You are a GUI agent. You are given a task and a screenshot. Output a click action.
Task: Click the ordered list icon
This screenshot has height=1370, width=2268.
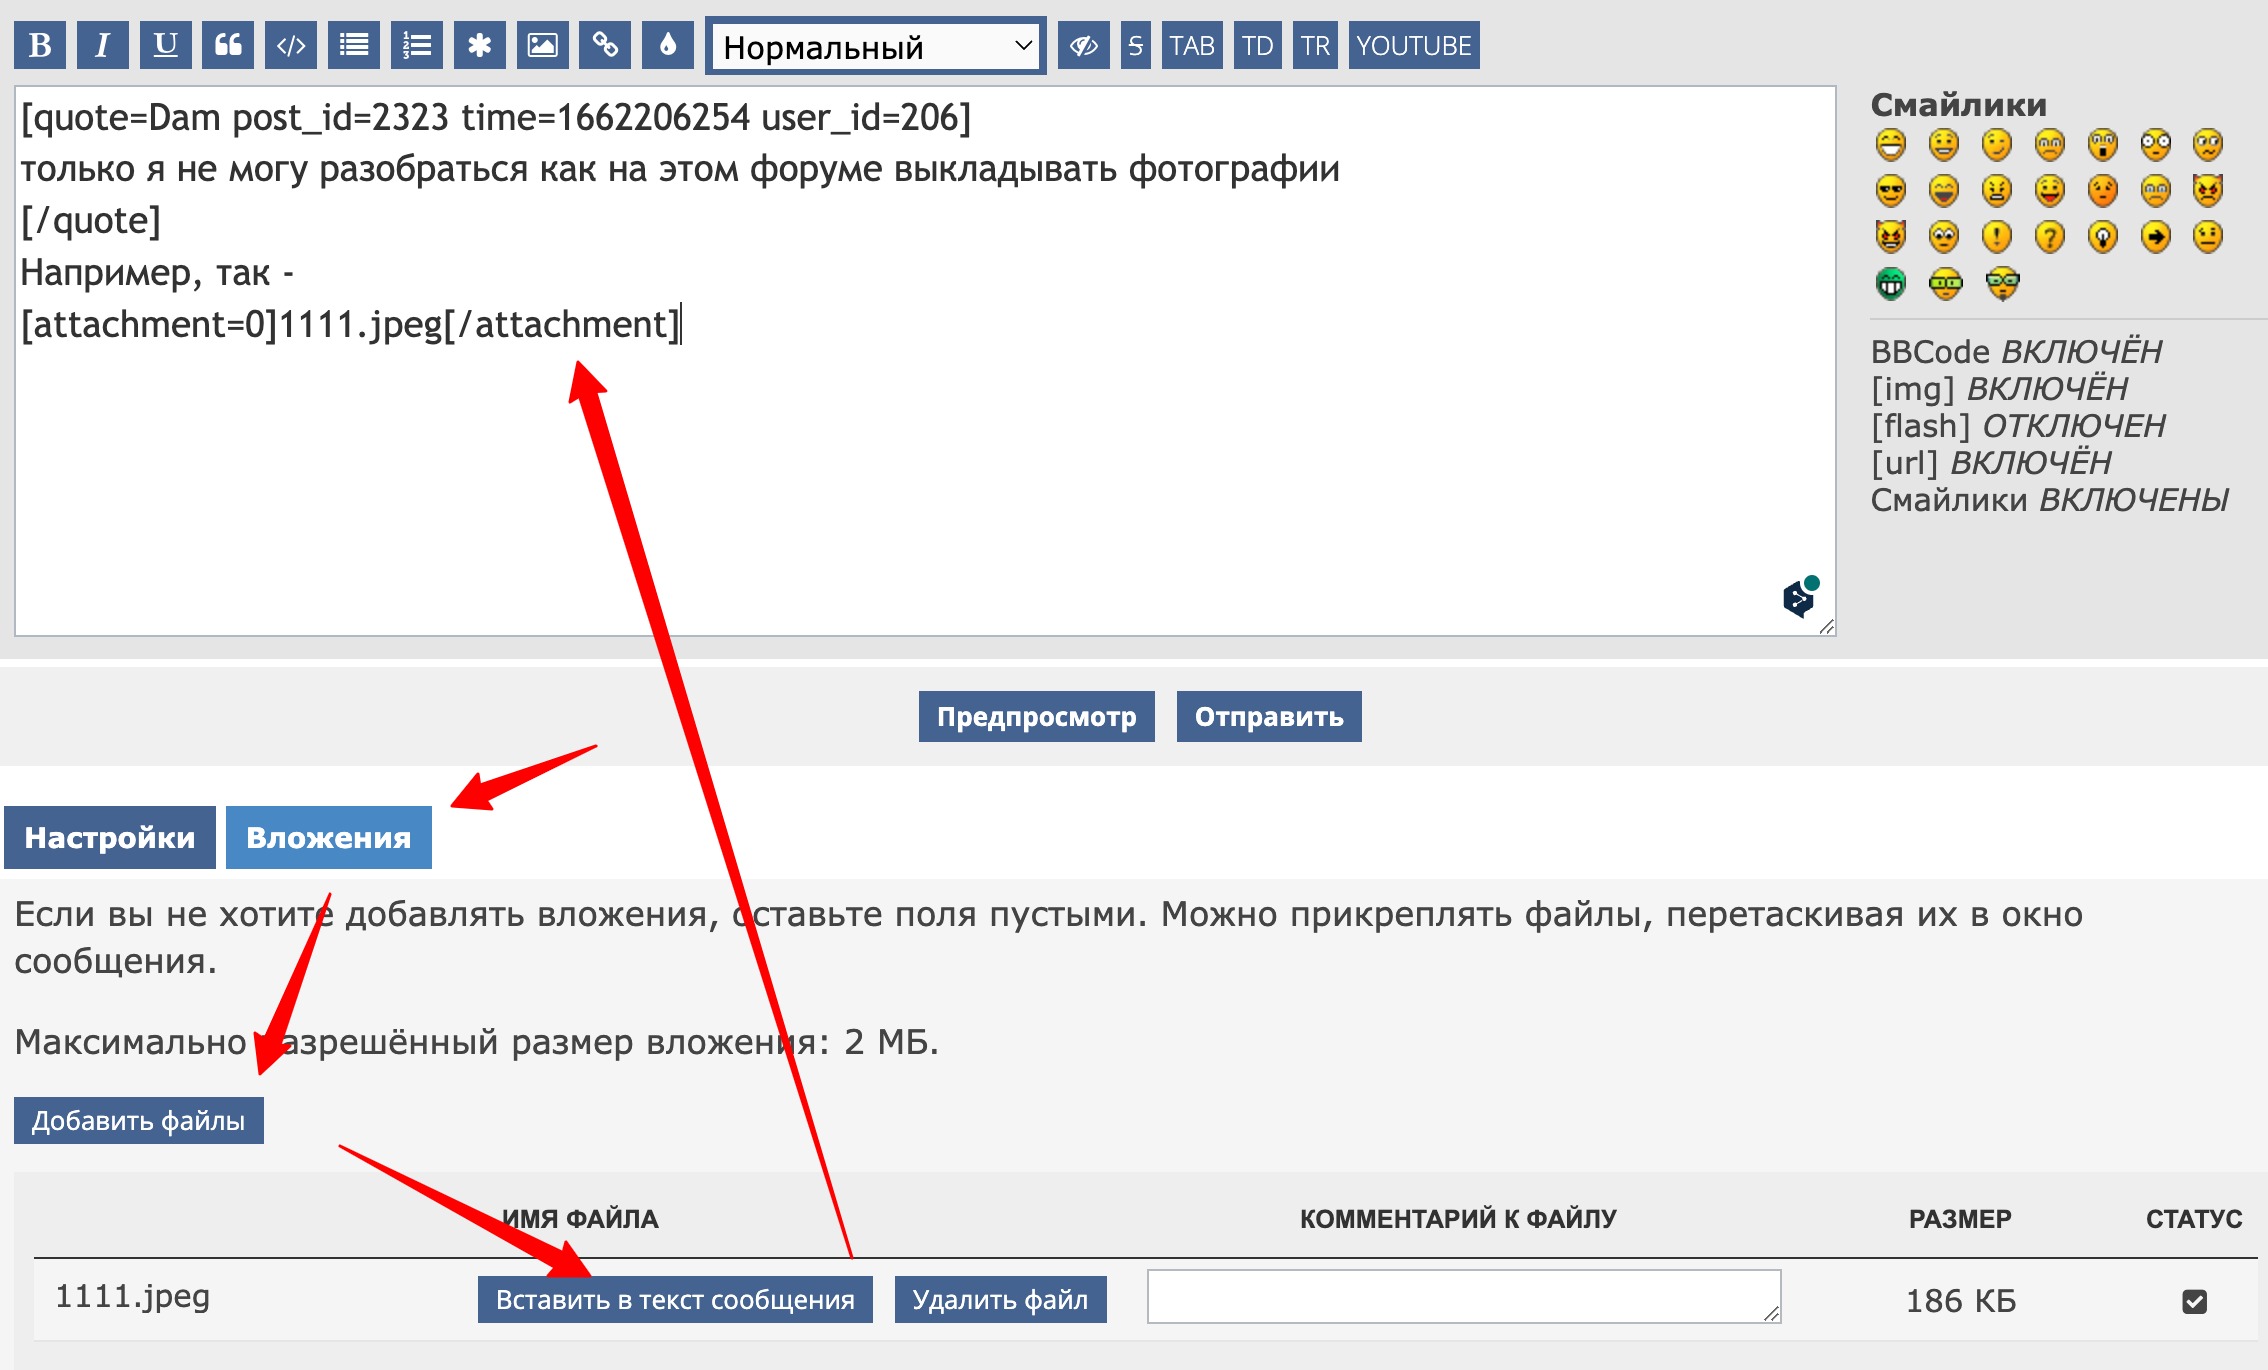416,46
